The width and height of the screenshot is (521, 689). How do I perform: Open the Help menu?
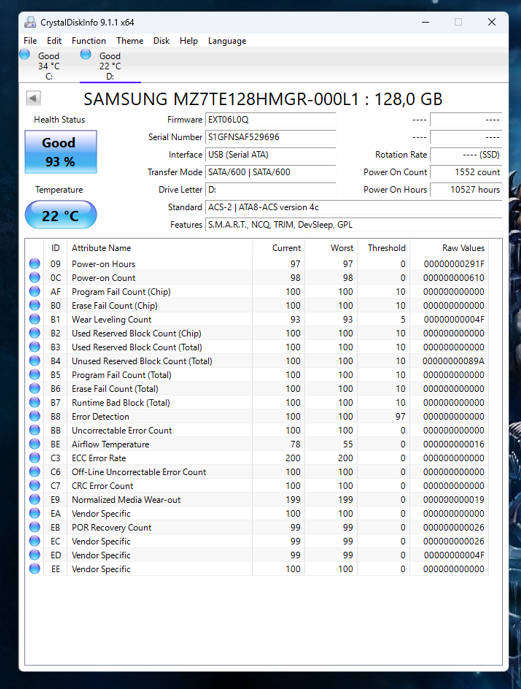(x=188, y=41)
